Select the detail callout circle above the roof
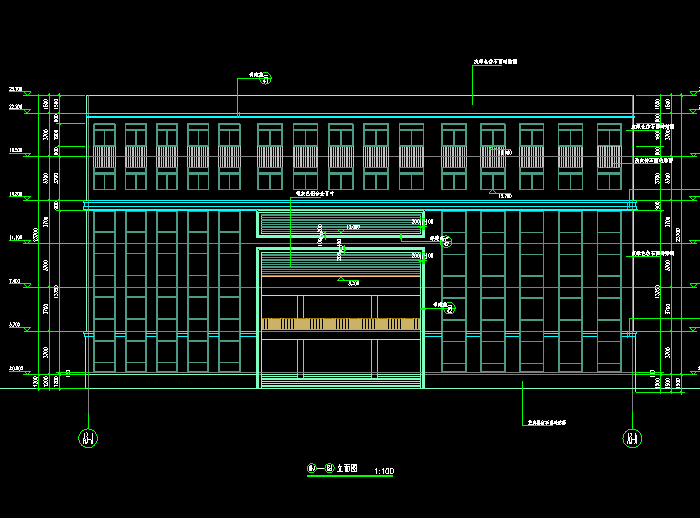Viewport: 700px width, 518px height. coord(265,81)
